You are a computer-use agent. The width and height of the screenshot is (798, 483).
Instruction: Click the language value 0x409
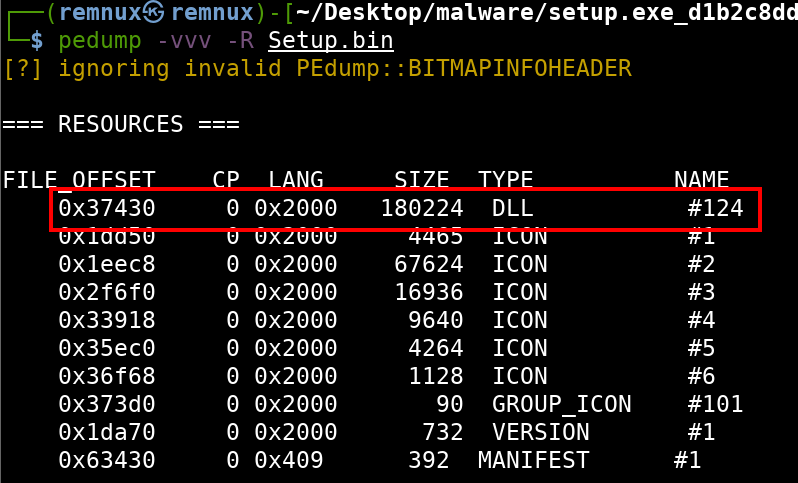coord(289,460)
